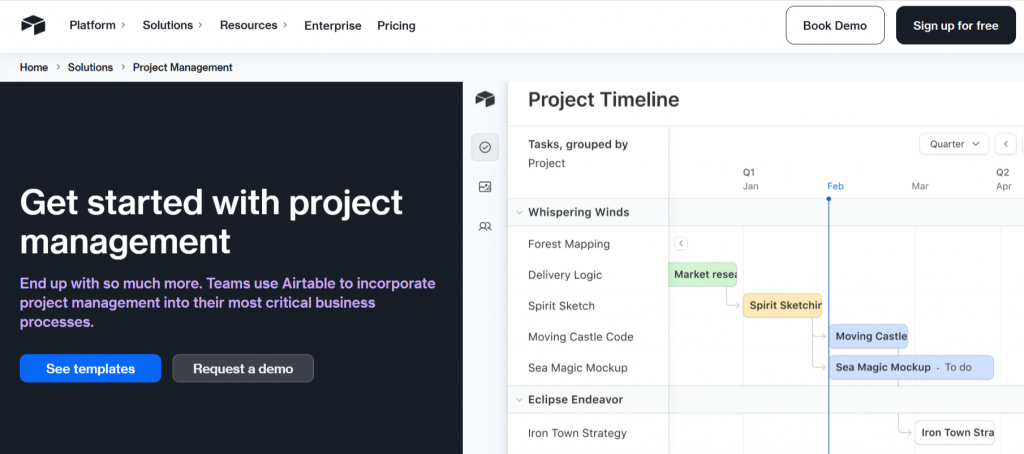
Task: Select the Sea Magic Mockup To do bar
Action: (x=911, y=367)
